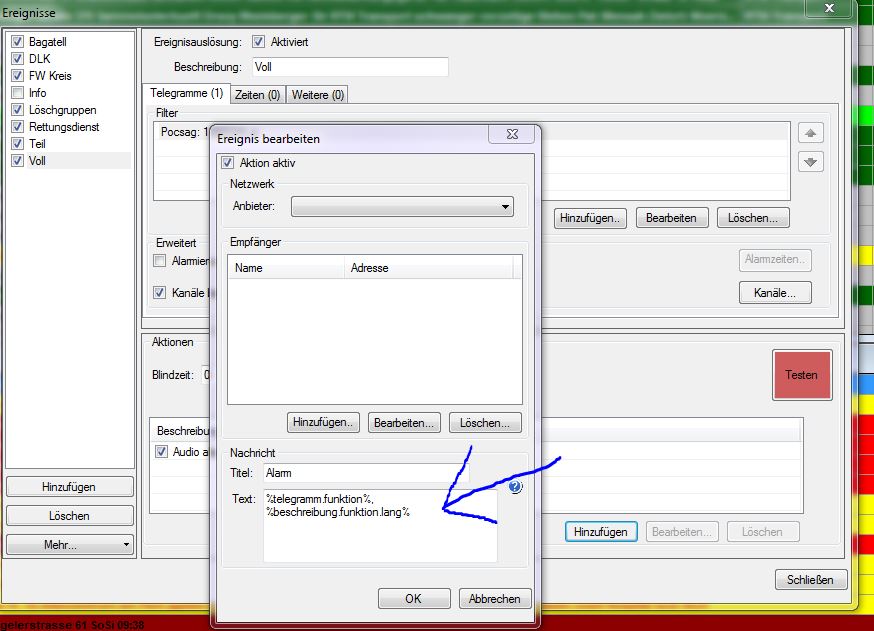
Task: Uncheck Aktion aktiv in the dialog
Action: [227, 163]
